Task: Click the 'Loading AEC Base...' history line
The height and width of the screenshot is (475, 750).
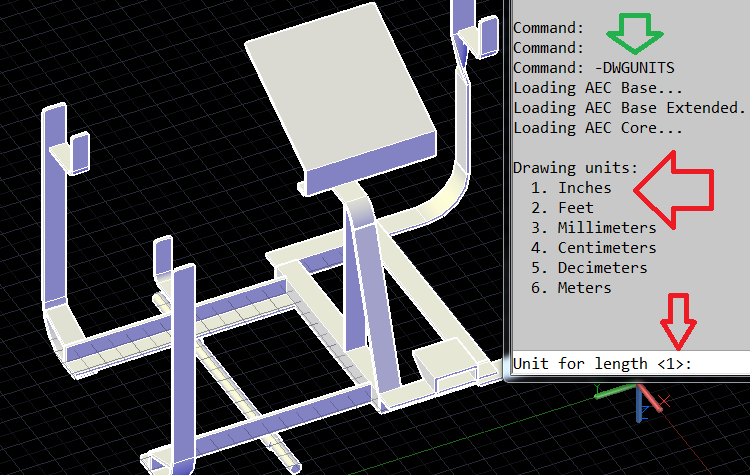Action: coord(598,88)
